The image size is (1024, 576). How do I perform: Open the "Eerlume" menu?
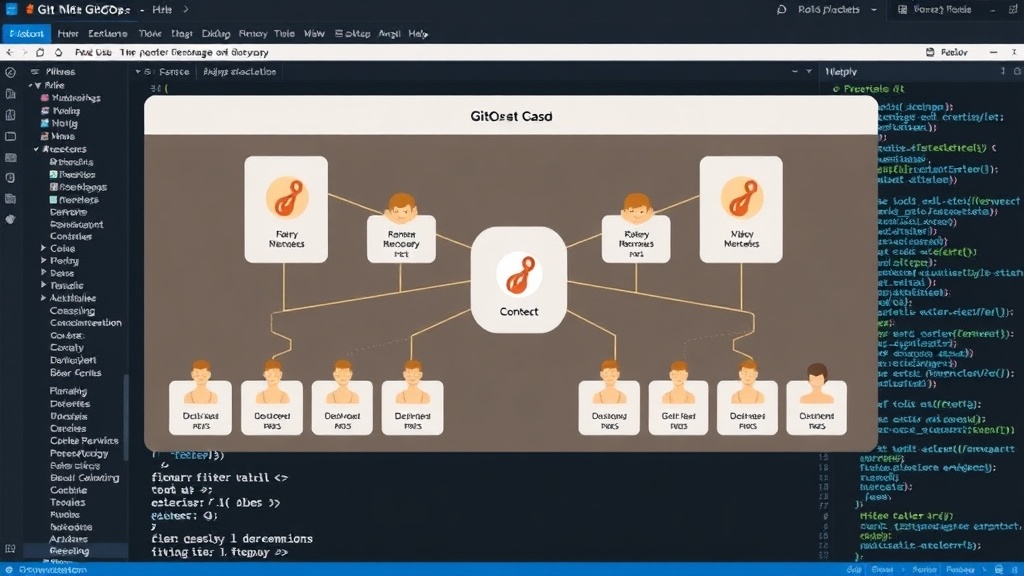(x=107, y=33)
